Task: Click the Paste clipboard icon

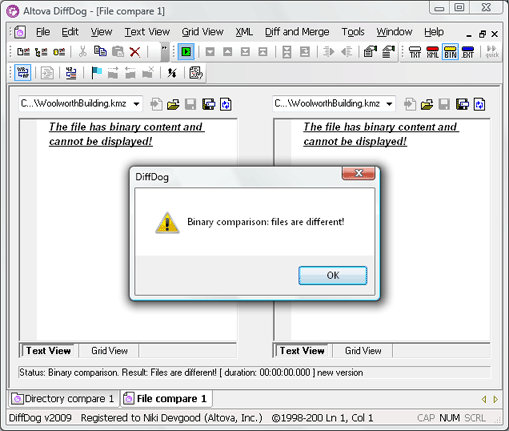Action: coord(118,51)
